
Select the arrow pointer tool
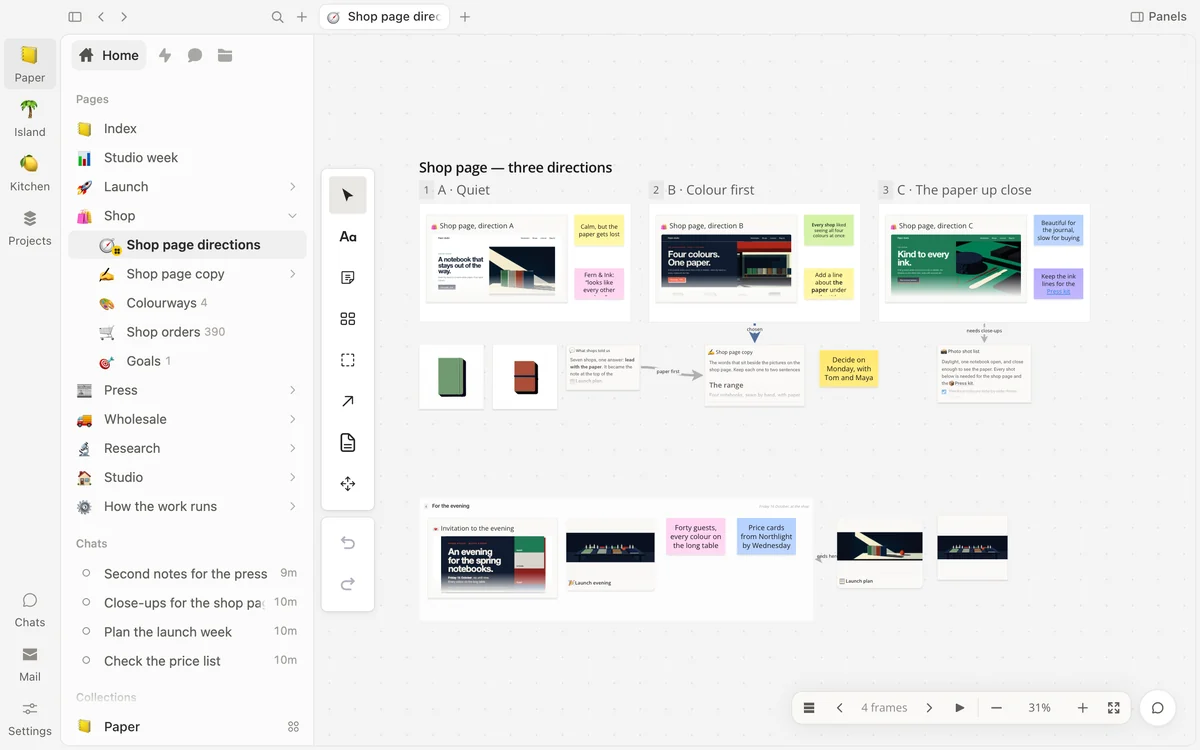347,195
